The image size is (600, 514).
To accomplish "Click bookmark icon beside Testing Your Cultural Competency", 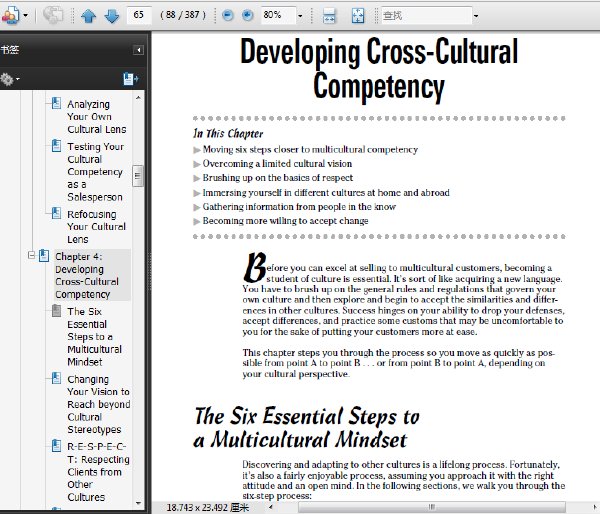I will [56, 145].
